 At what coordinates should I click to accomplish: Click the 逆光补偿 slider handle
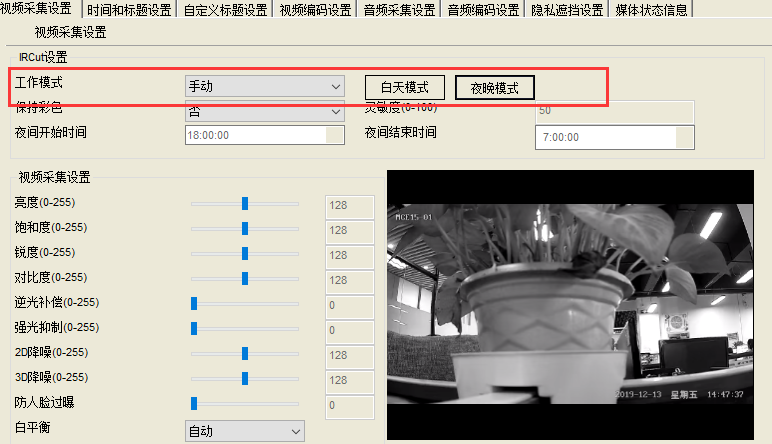pyautogui.click(x=194, y=304)
